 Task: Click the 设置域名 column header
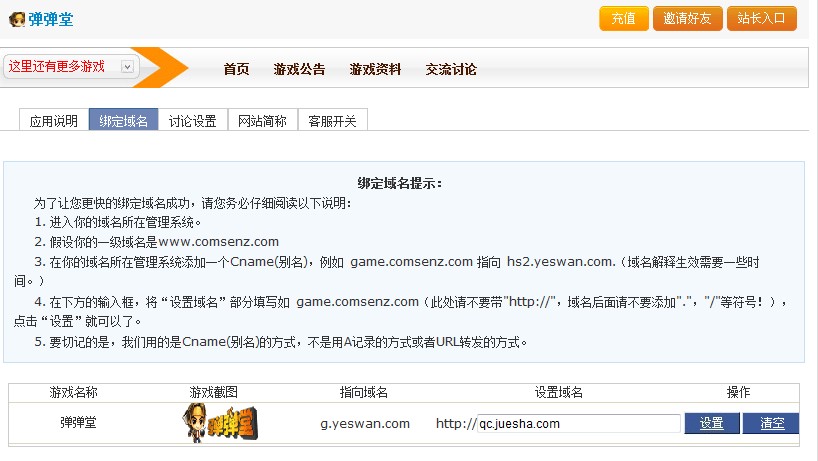coord(559,392)
